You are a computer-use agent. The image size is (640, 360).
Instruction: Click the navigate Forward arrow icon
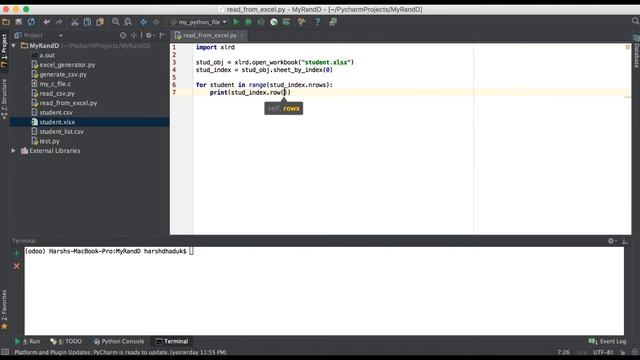(156, 22)
